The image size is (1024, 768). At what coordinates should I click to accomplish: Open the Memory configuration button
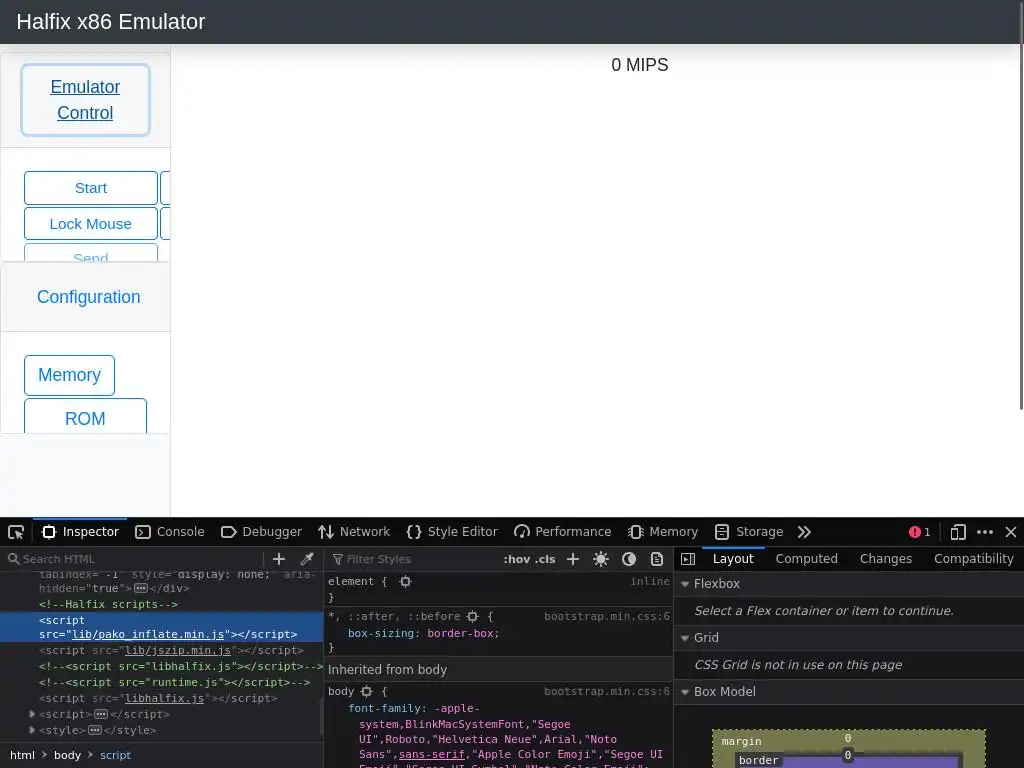pyautogui.click(x=69, y=376)
